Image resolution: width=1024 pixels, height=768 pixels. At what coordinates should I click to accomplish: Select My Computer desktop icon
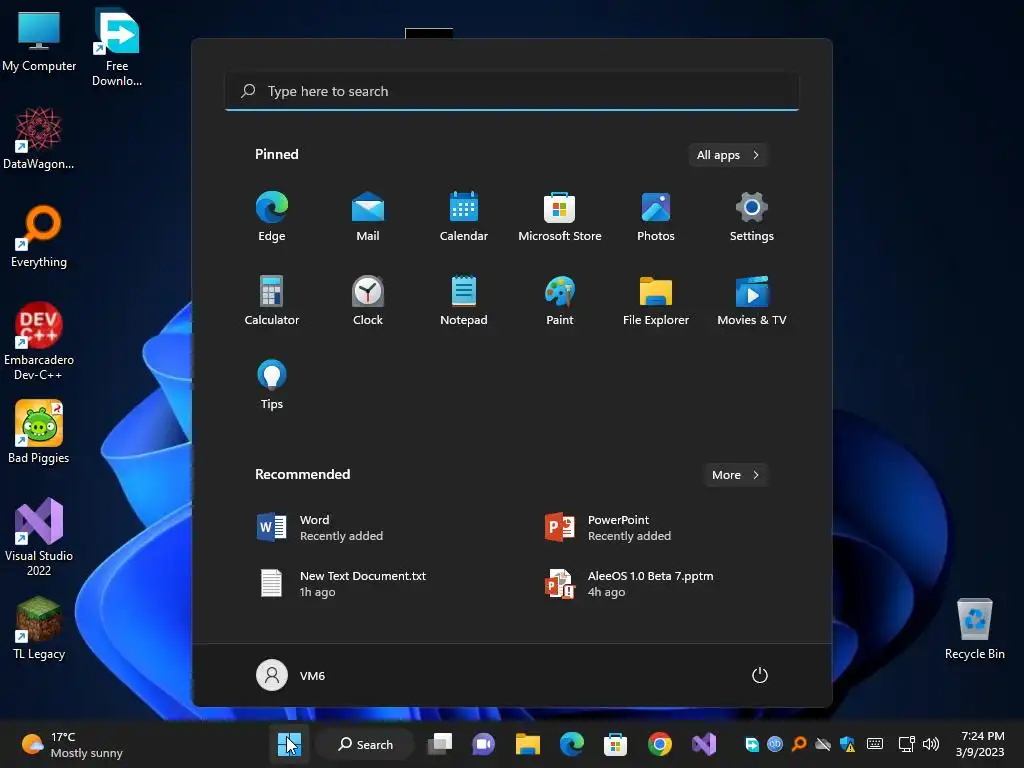[39, 40]
